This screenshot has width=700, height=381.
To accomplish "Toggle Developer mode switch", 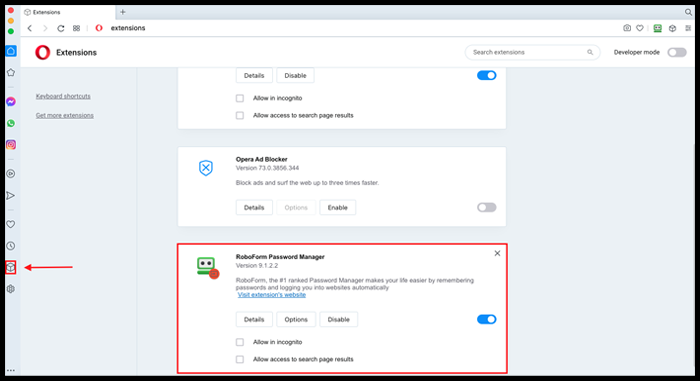I will pos(677,52).
